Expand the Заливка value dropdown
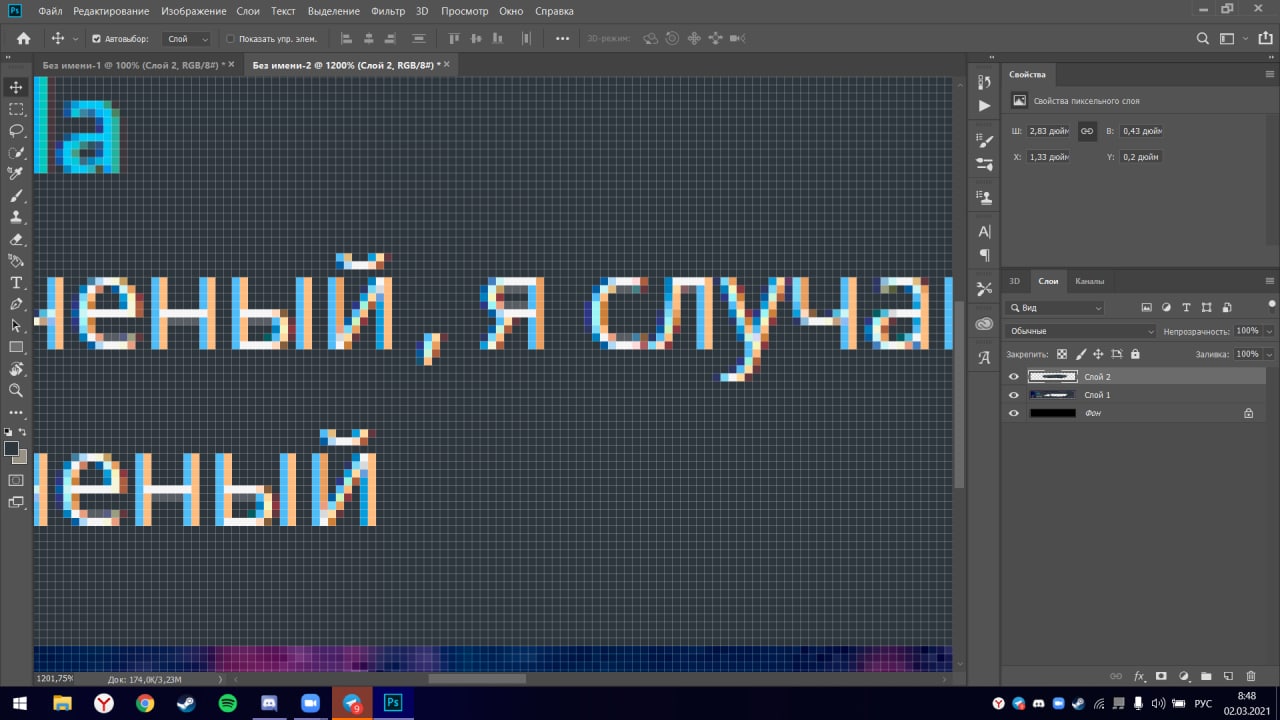This screenshot has width=1280, height=720. click(1269, 354)
